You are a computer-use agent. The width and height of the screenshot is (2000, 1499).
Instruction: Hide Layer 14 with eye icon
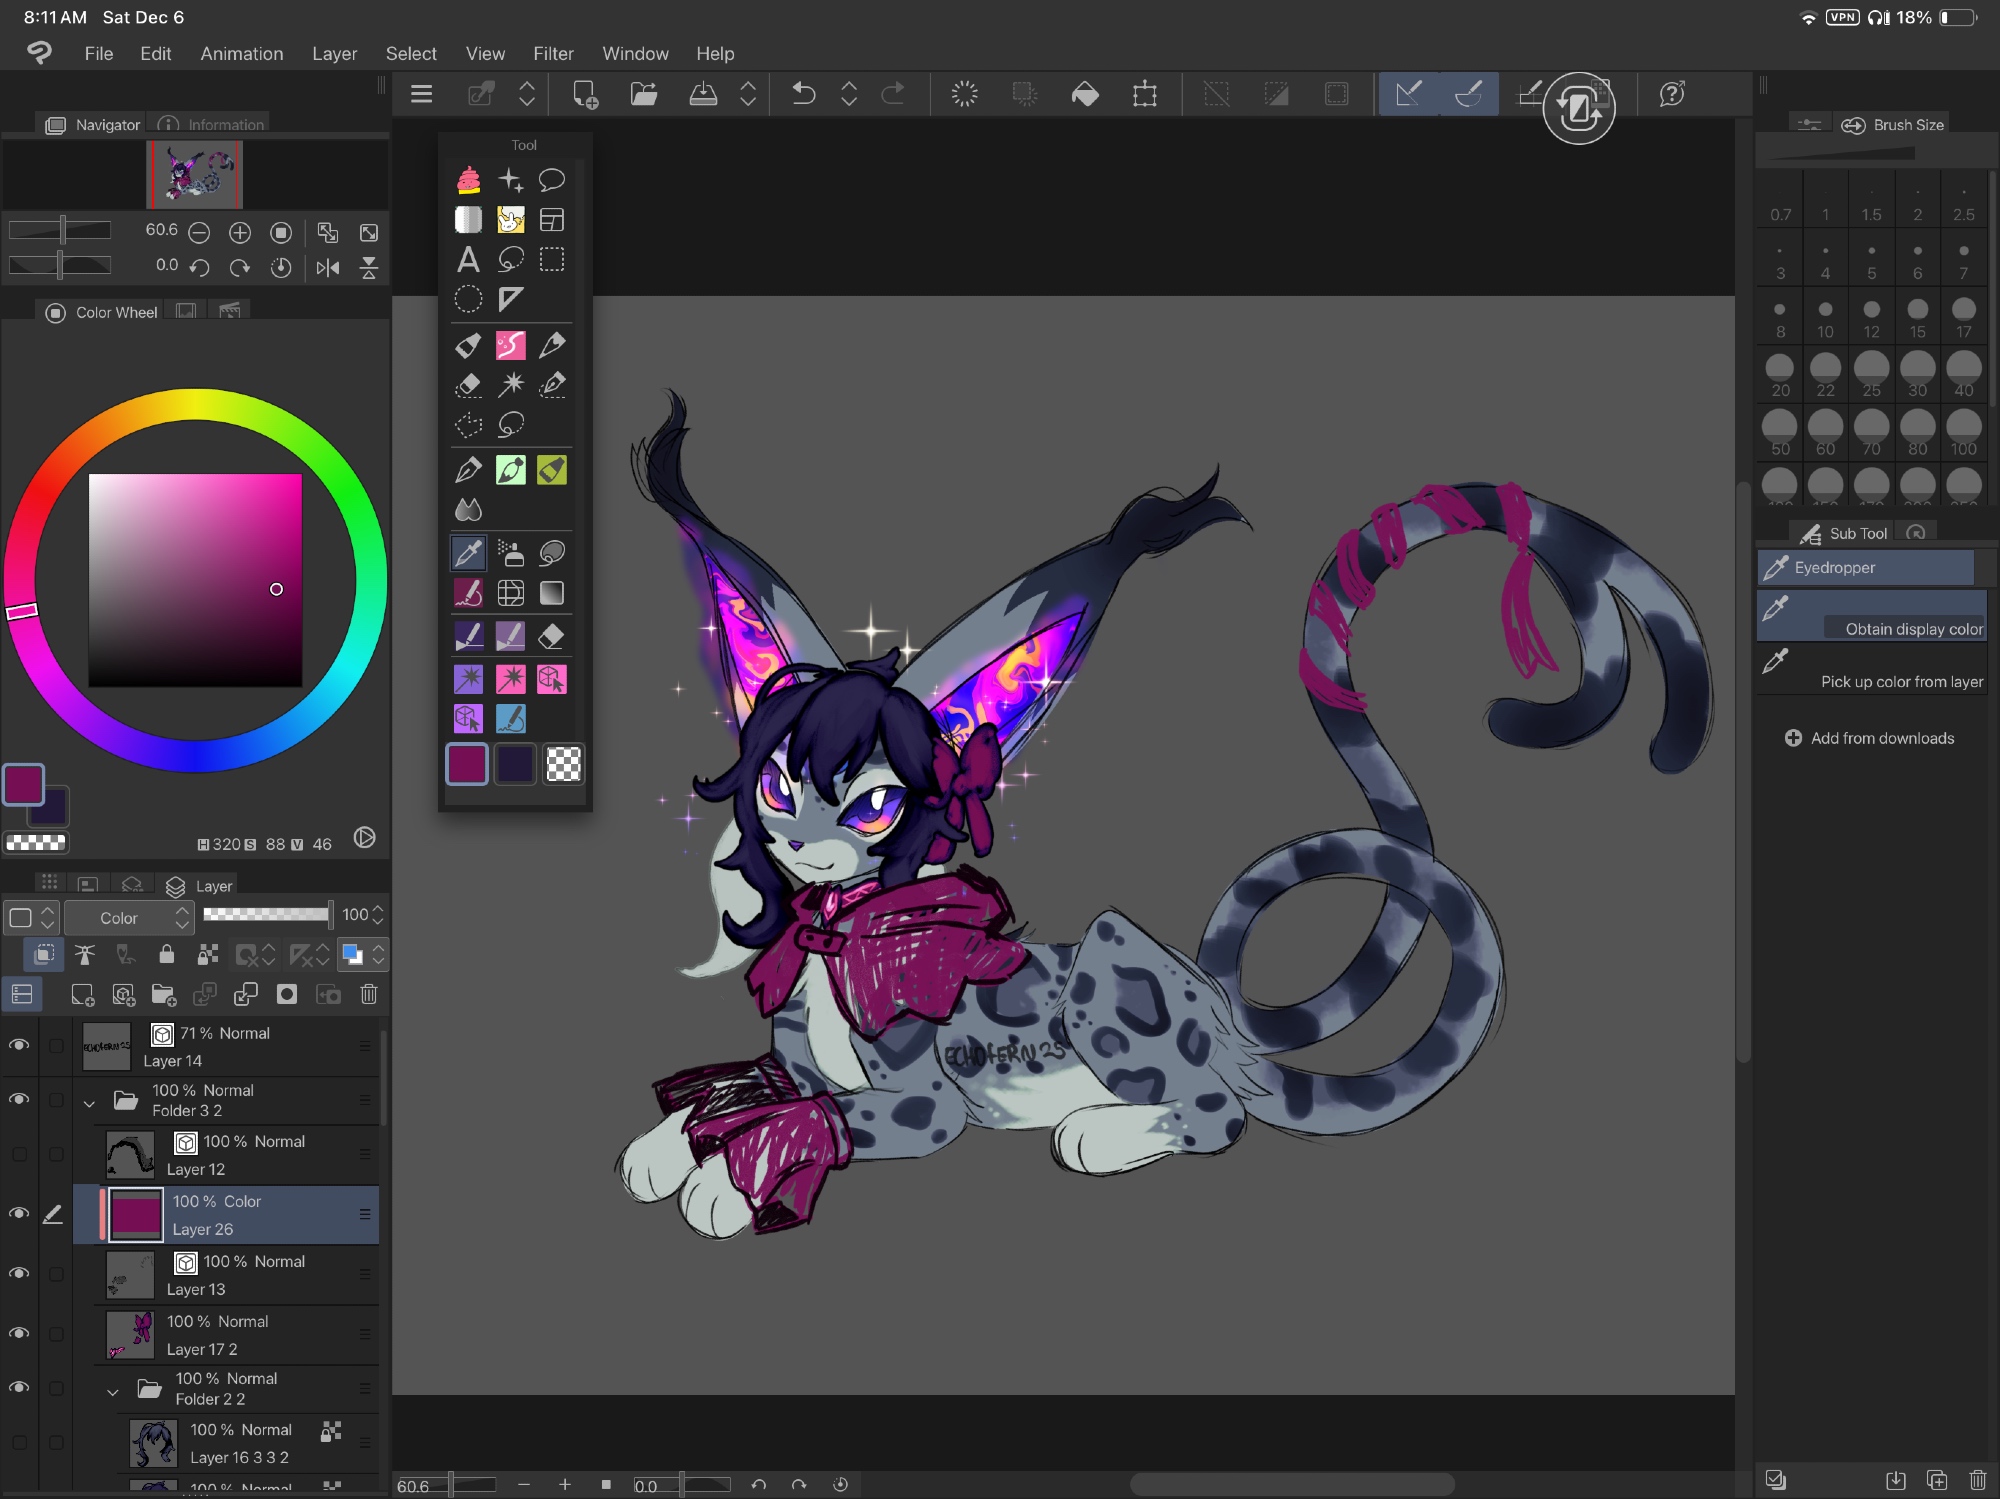tap(19, 1045)
